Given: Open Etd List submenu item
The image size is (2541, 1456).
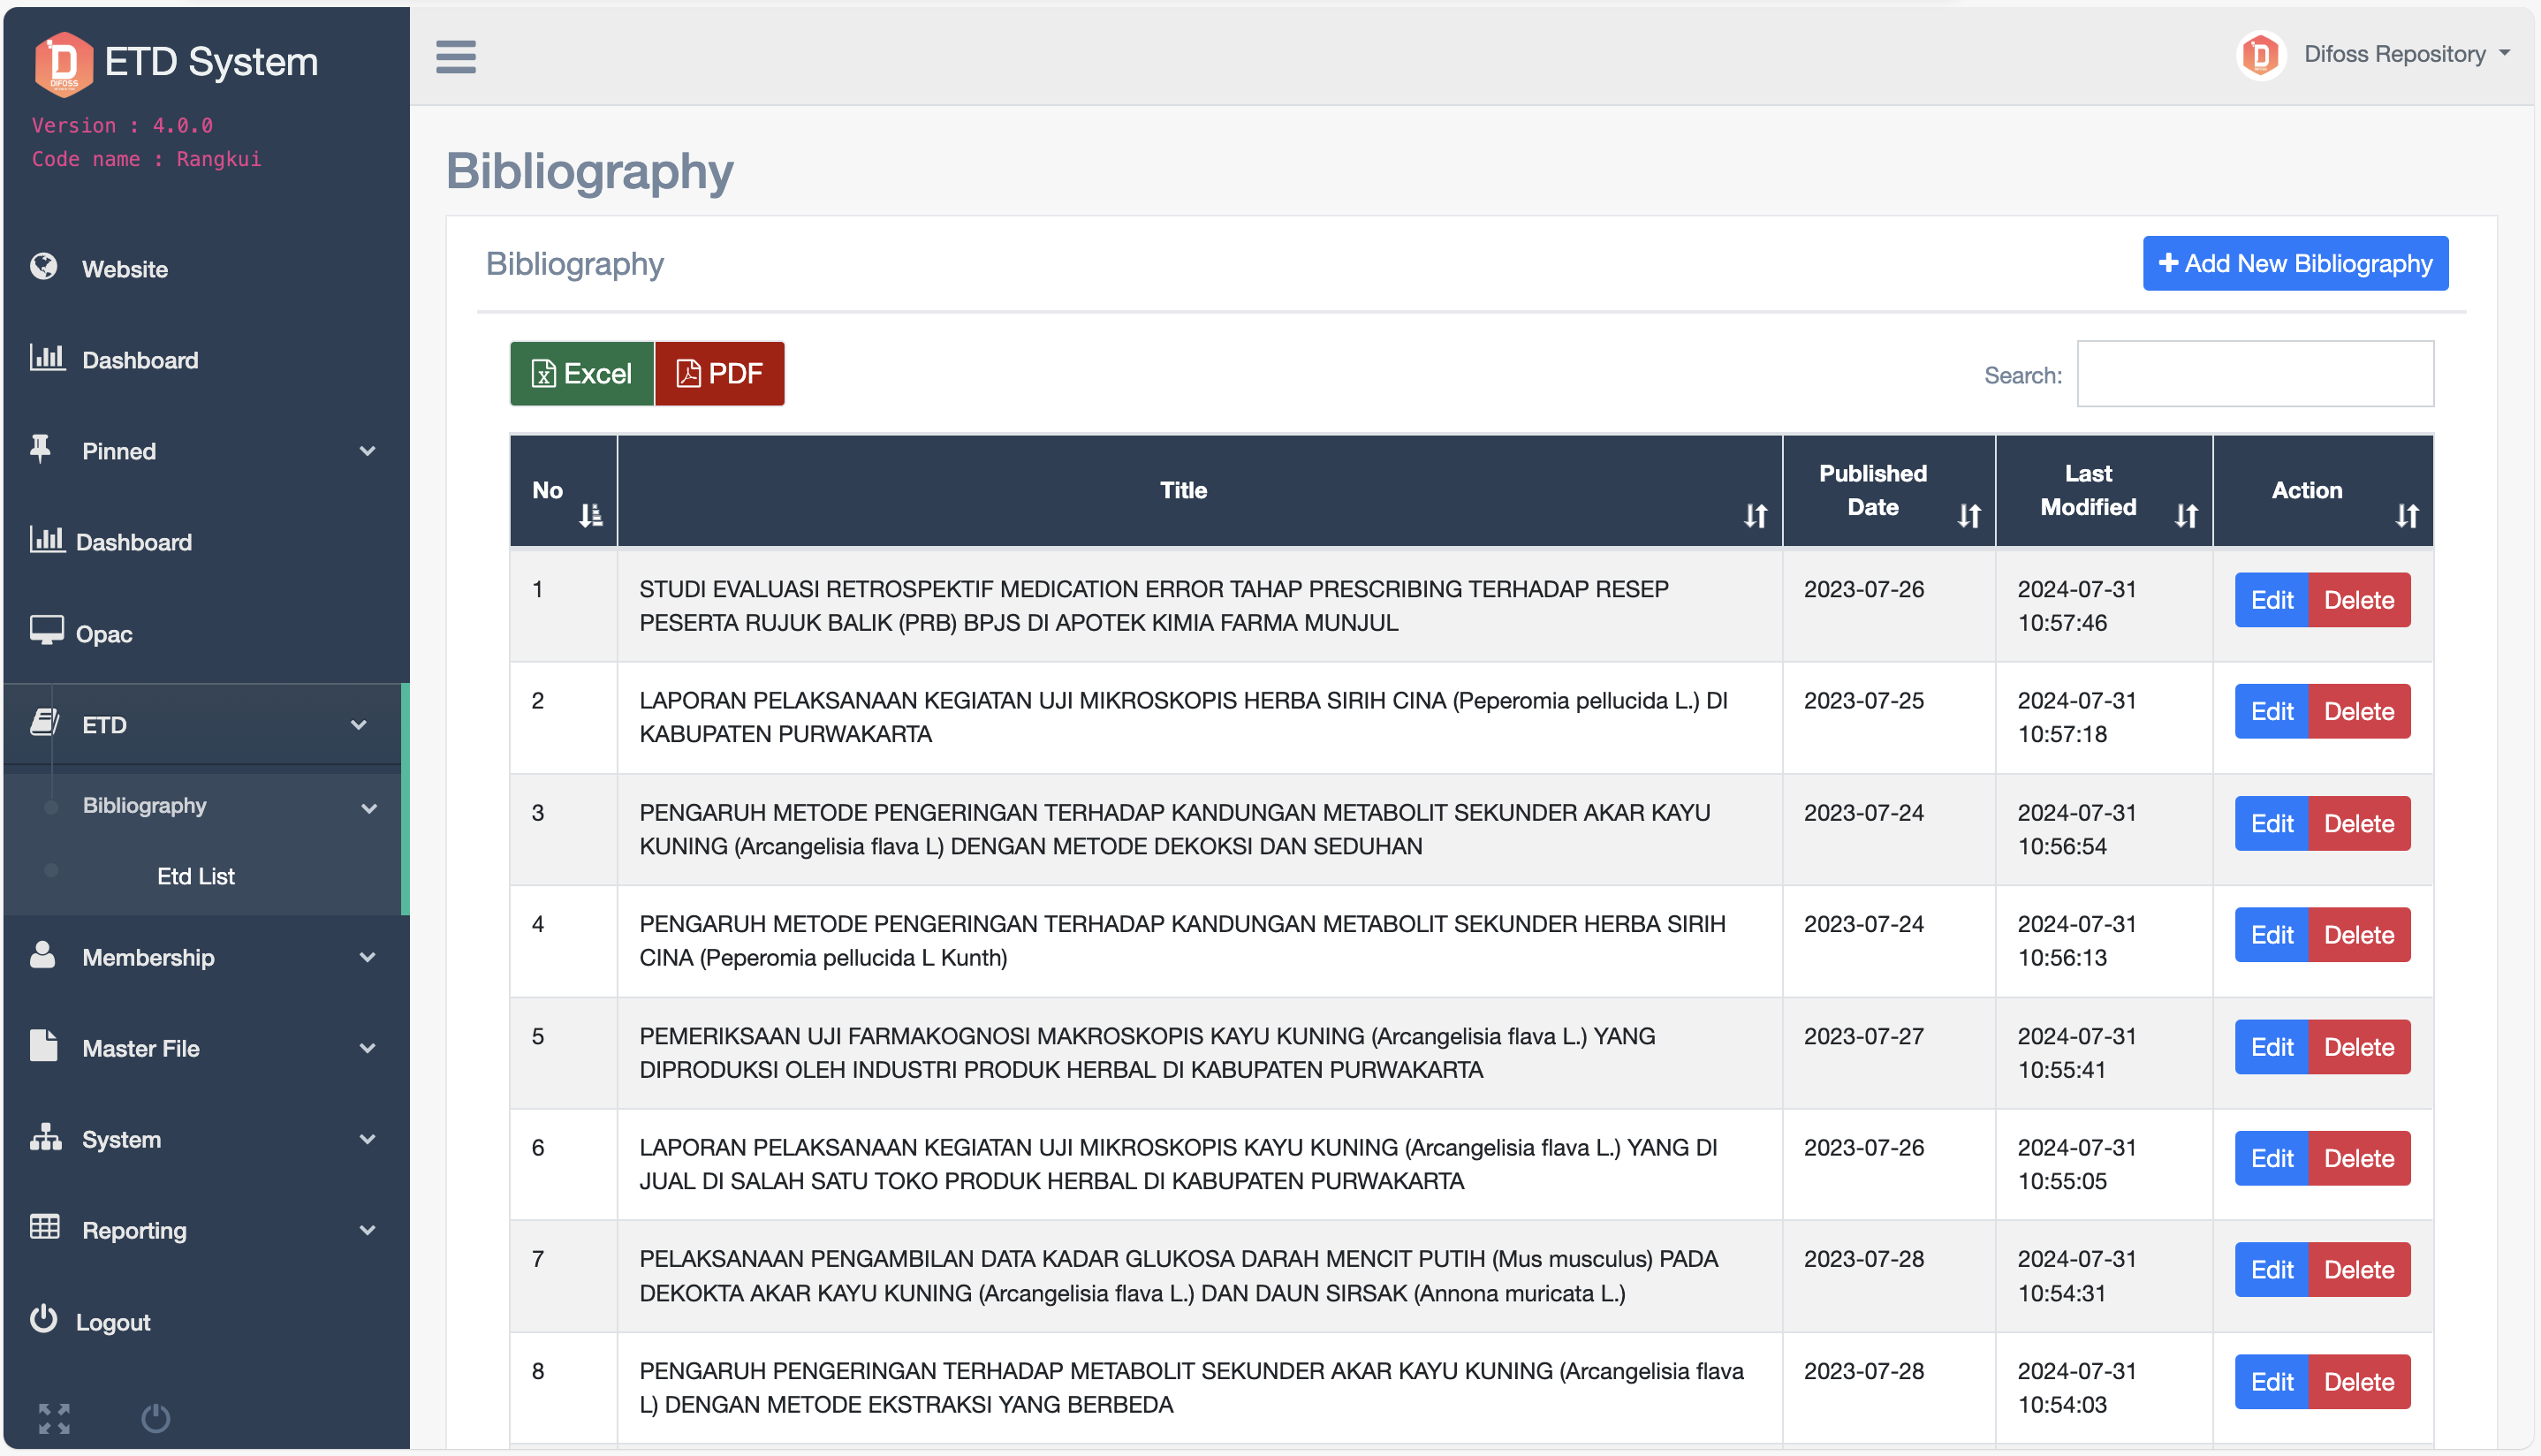Looking at the screenshot, I should pos(196,876).
